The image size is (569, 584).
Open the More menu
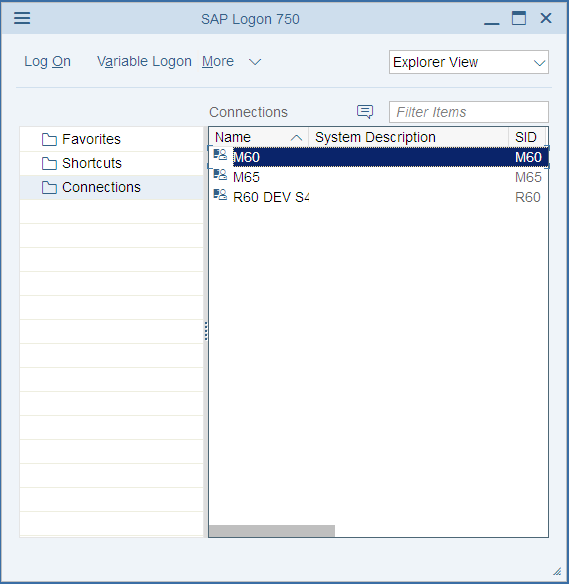click(218, 61)
